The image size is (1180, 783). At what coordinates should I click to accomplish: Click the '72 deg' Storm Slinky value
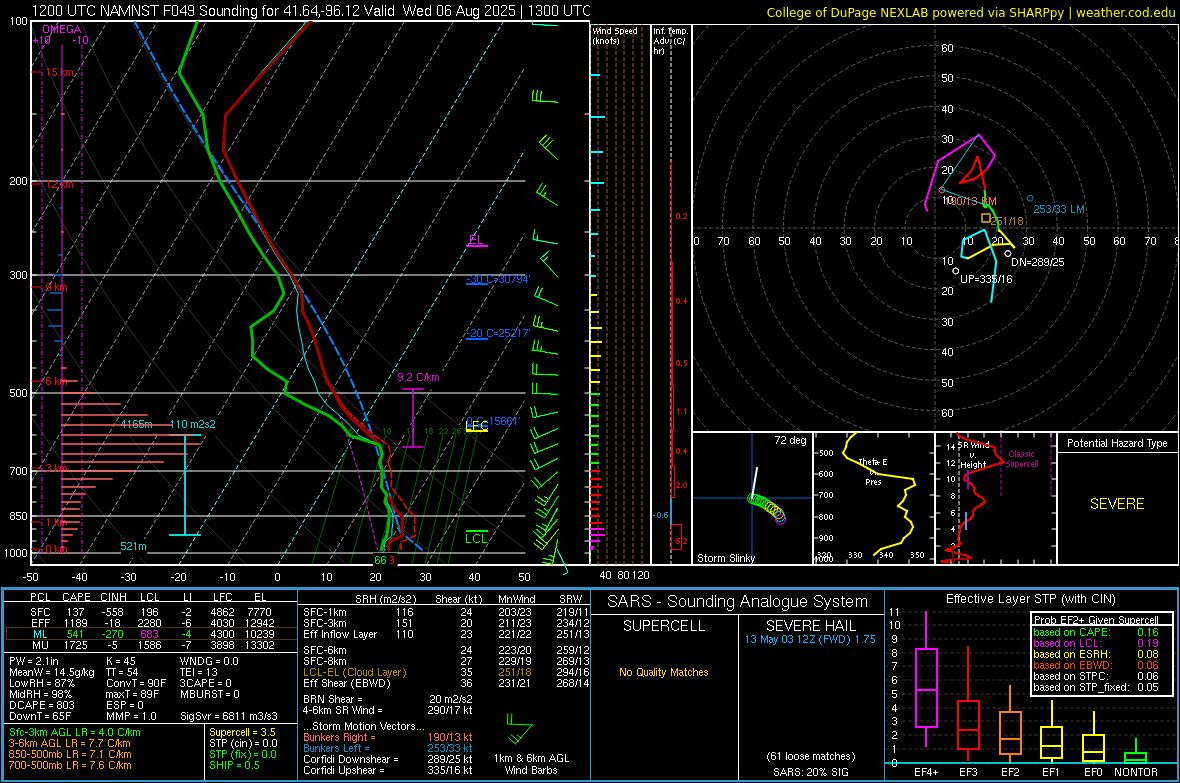(790, 440)
